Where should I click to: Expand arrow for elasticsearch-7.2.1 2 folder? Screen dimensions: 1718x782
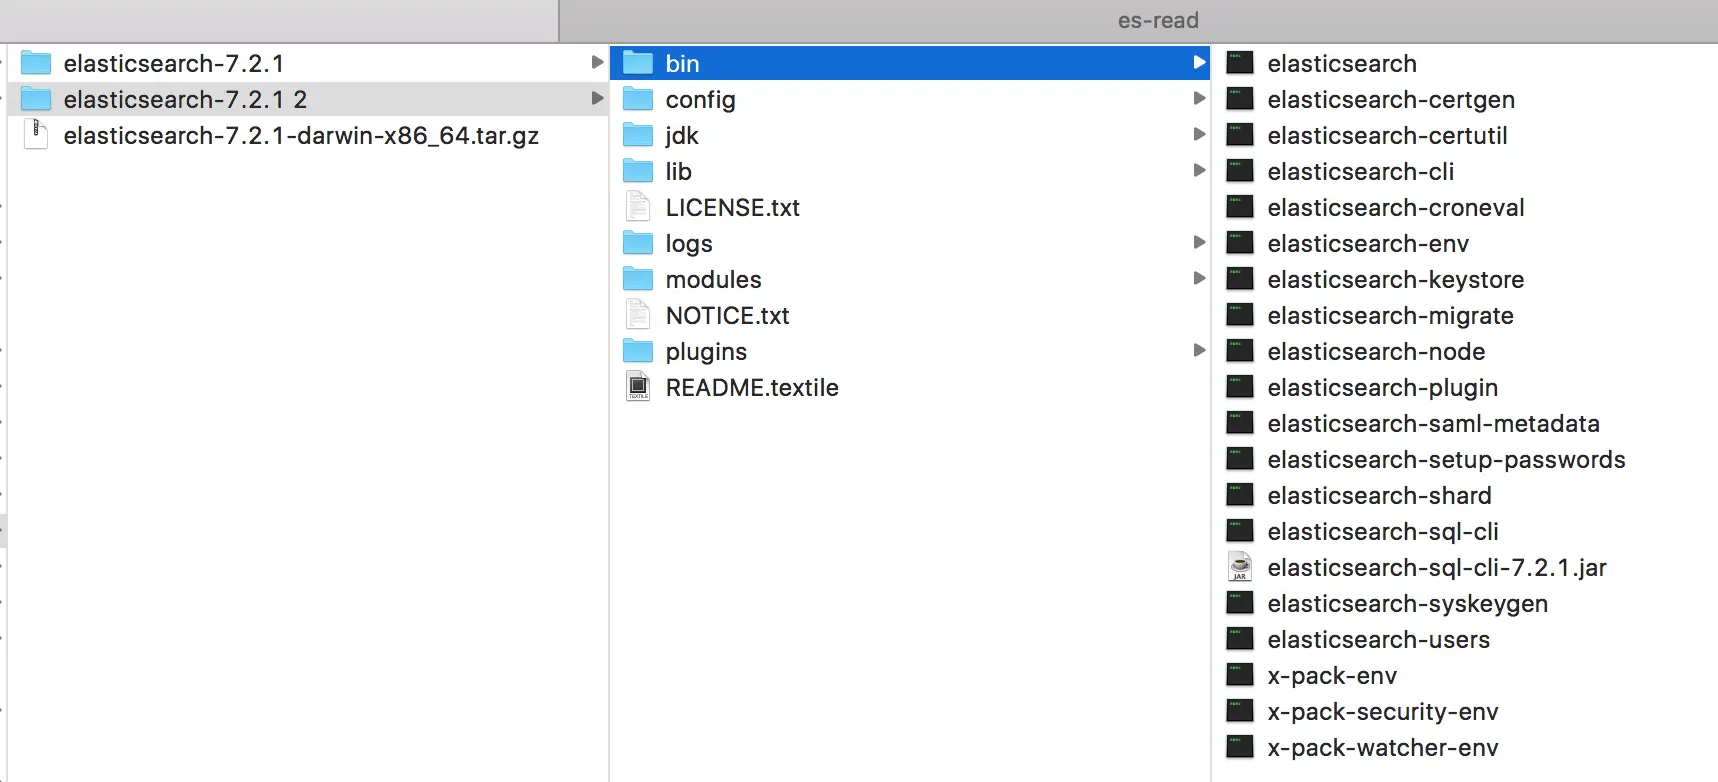click(597, 98)
